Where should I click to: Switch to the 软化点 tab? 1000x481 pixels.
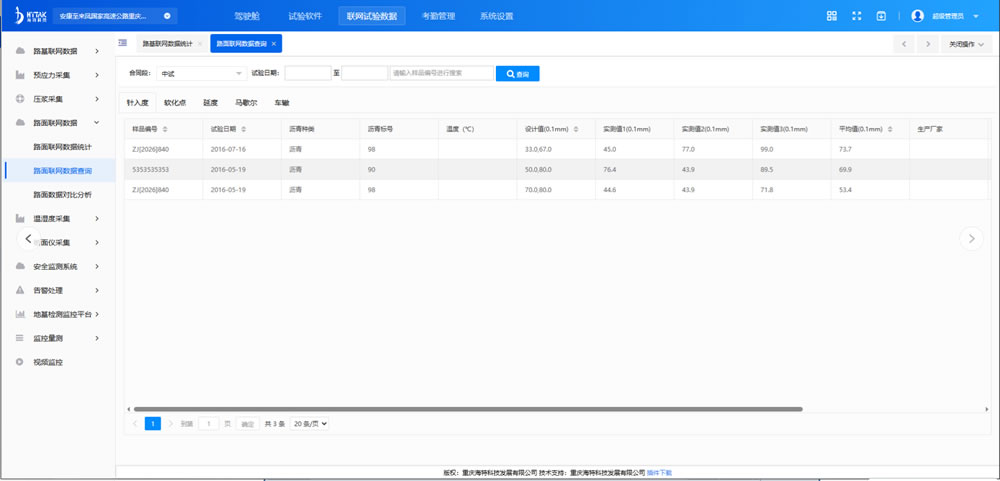pos(175,102)
